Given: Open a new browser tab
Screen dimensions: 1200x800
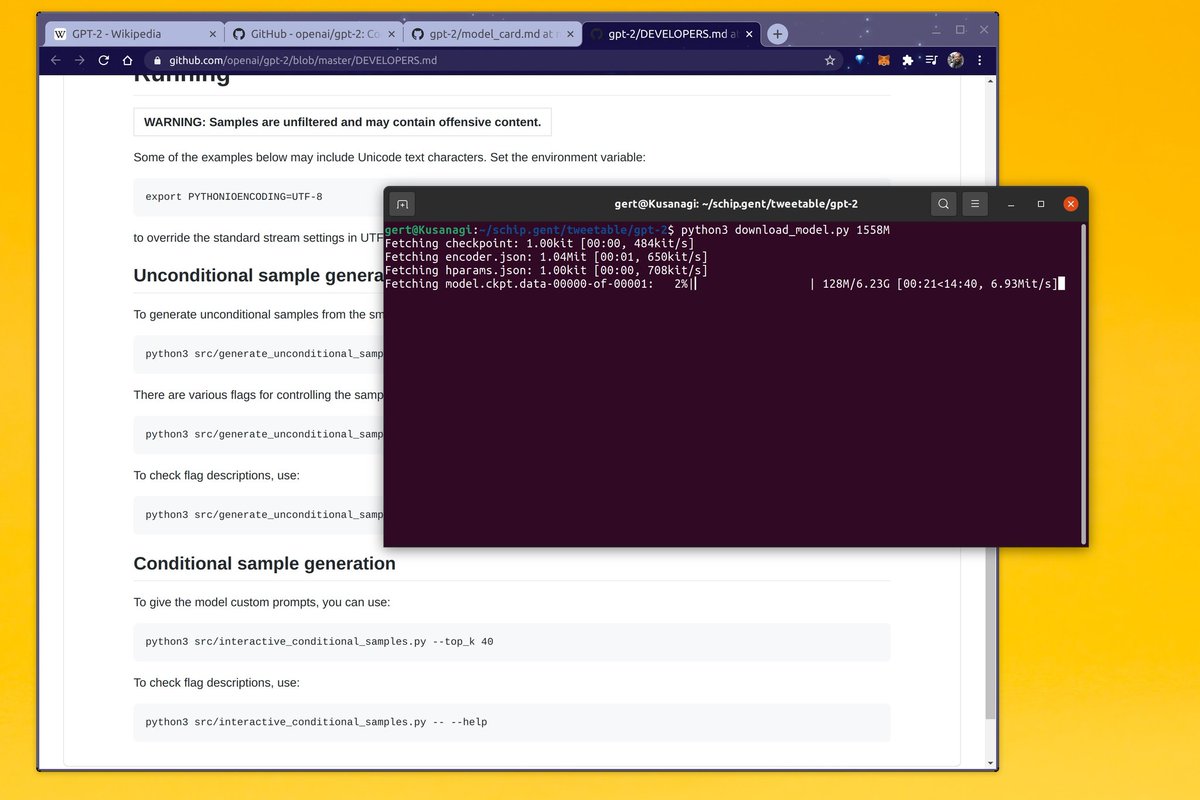Looking at the screenshot, I should (777, 34).
